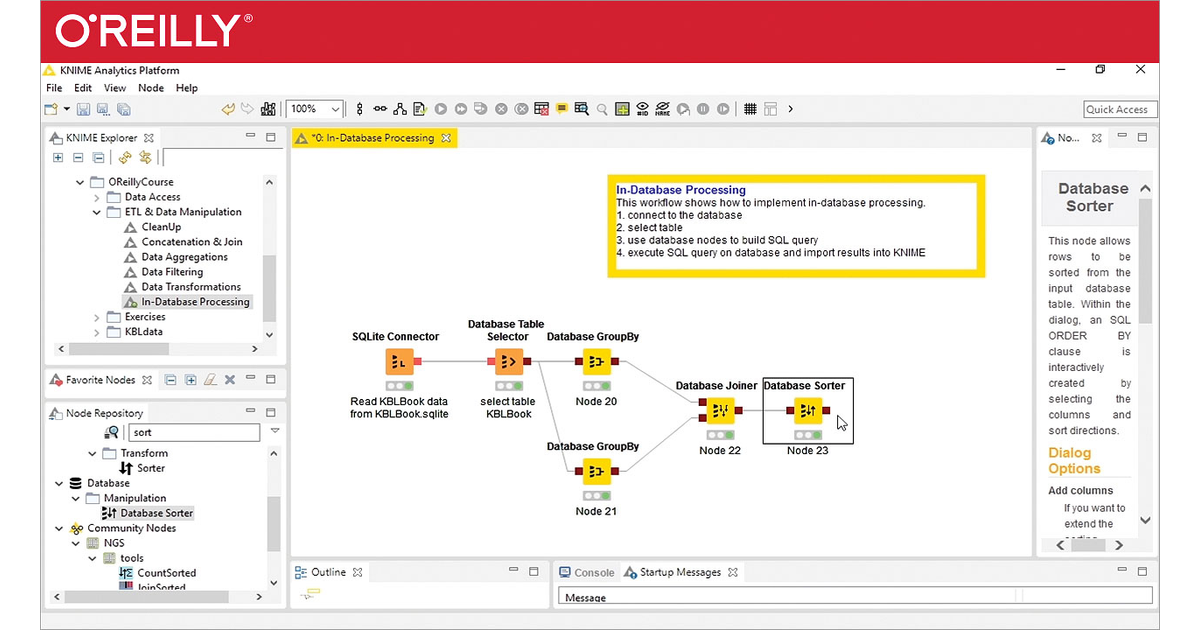Viewport: 1200px width, 630px height.
Task: Select the Database Joiner node icon
Action: [x=721, y=411]
